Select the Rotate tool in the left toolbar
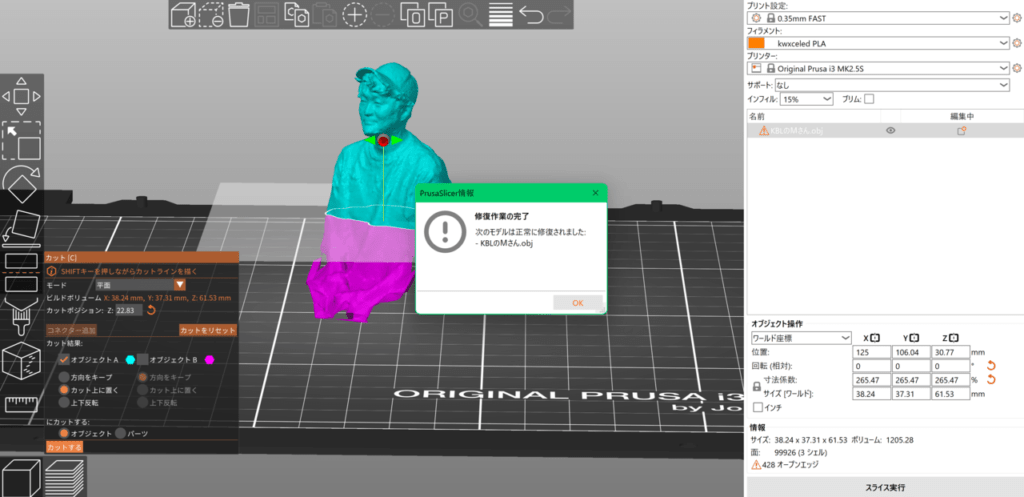This screenshot has height=497, width=1024. 21,184
